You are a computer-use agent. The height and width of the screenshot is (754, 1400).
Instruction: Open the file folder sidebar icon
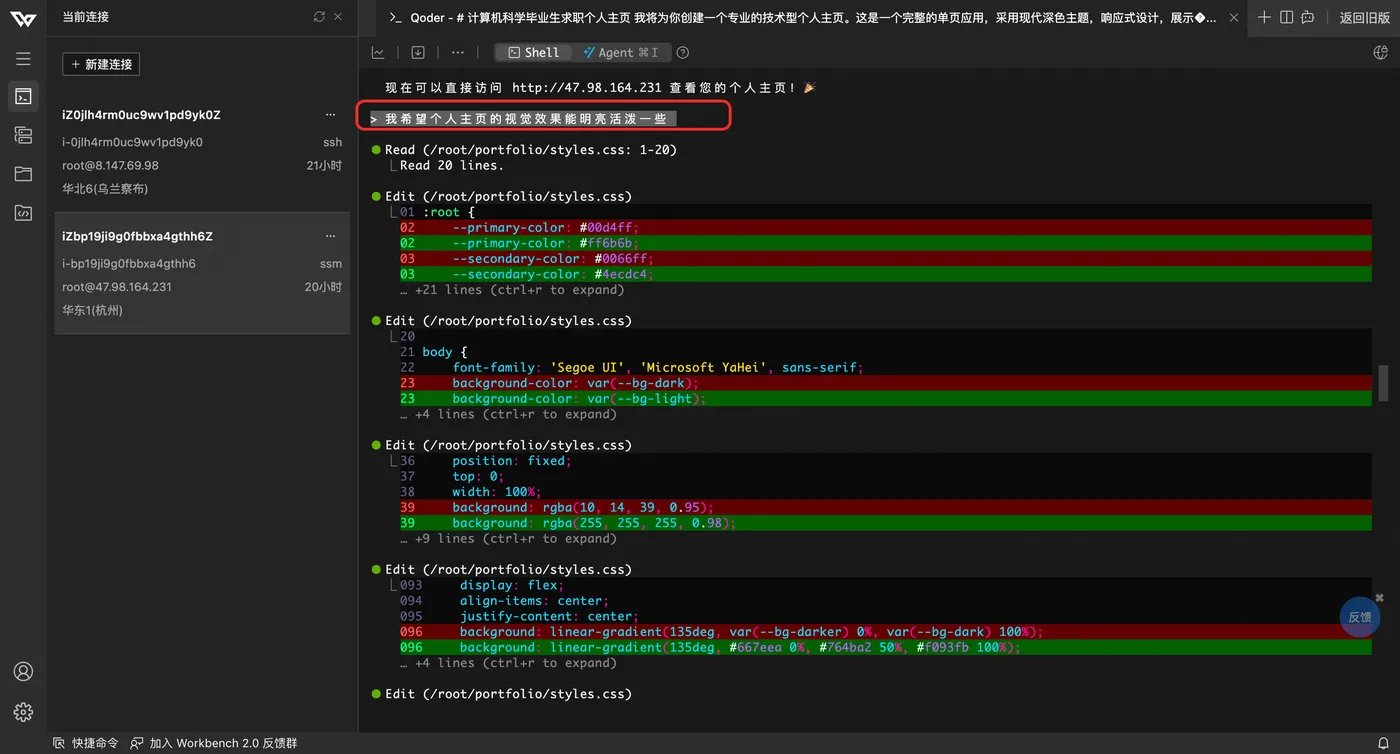point(23,174)
